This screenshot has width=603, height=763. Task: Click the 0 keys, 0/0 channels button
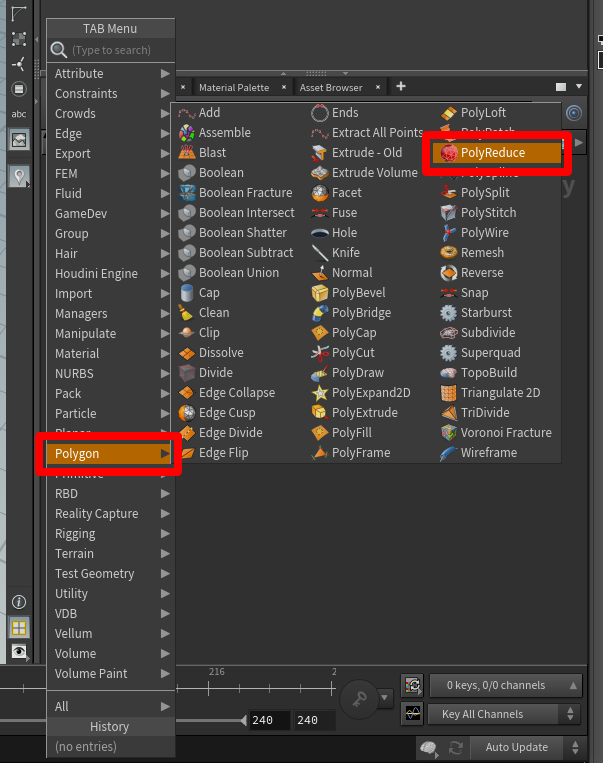point(505,685)
